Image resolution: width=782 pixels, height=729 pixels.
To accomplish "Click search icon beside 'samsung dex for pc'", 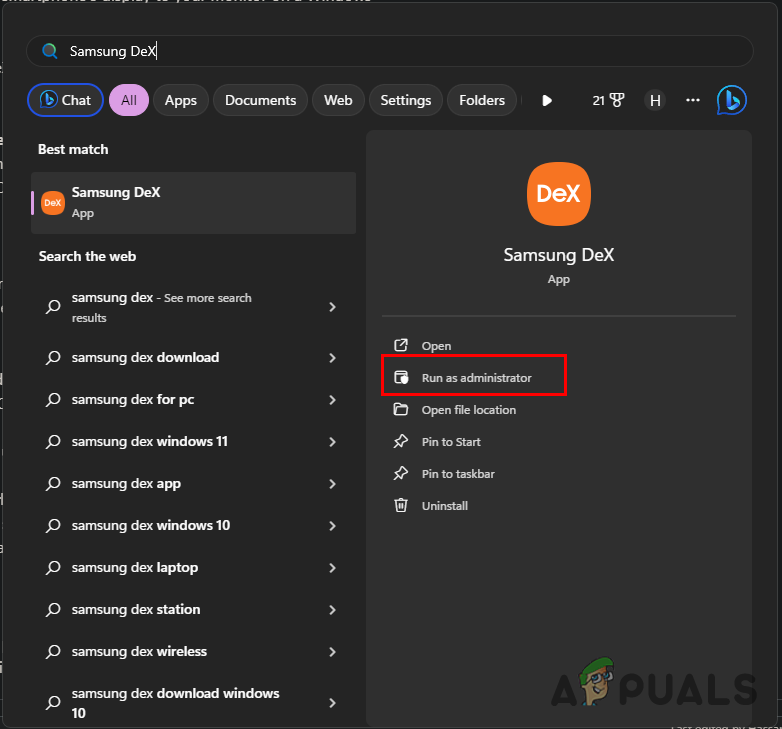I will coord(53,400).
